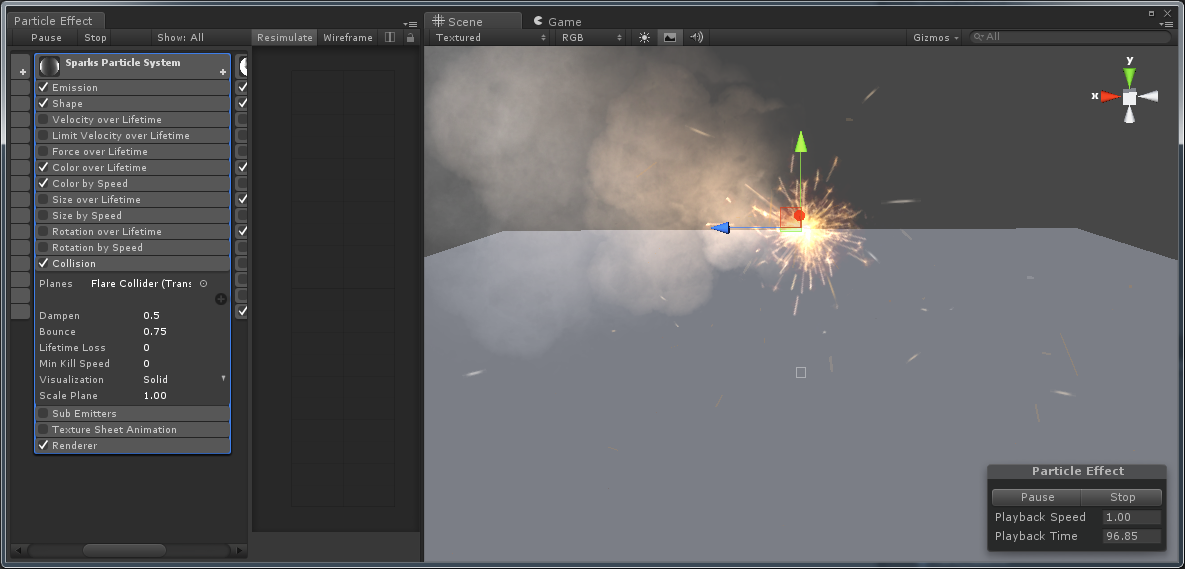Toggle Resimulate in particle toolbar
The image size is (1185, 569).
pos(284,37)
